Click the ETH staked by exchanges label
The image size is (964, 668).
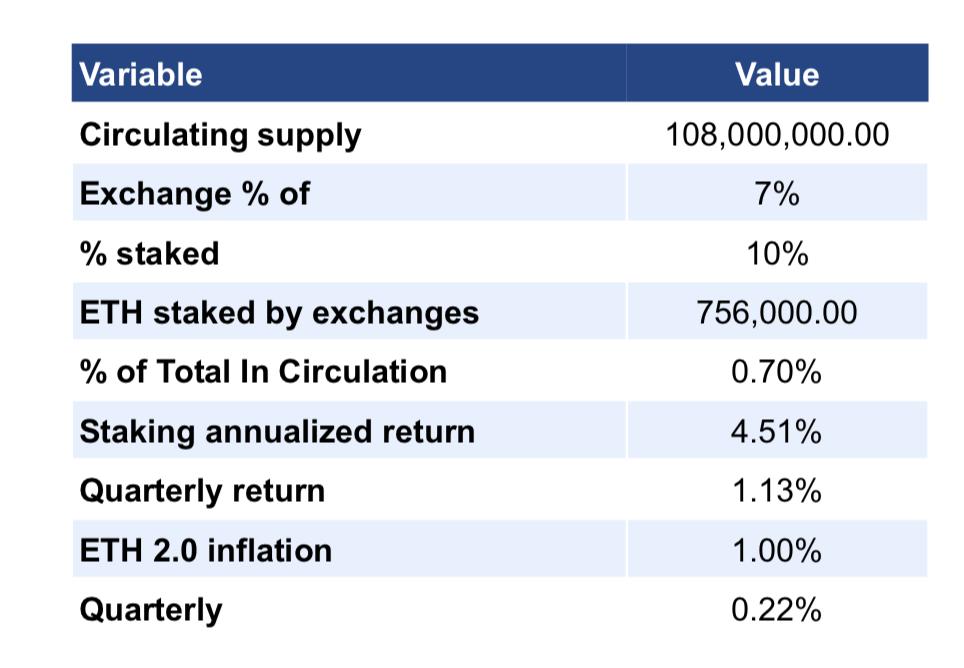click(x=279, y=313)
